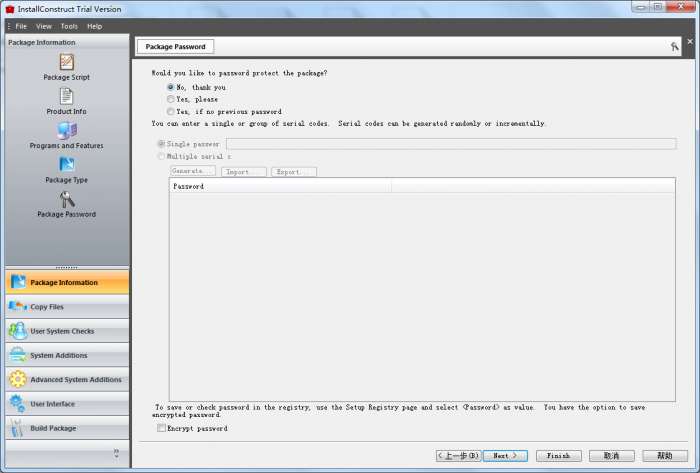700x473 pixels.
Task: Click the 取消 cancel button
Action: tap(612, 456)
